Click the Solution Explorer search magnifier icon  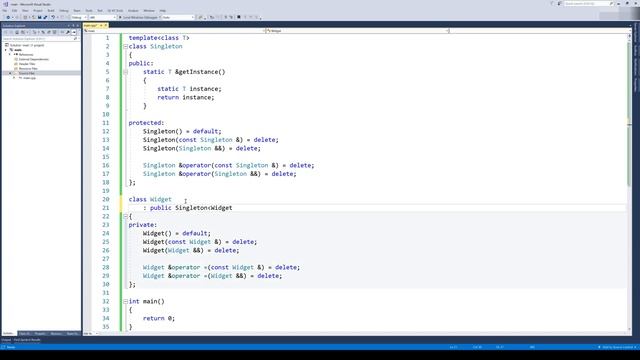(75, 39)
